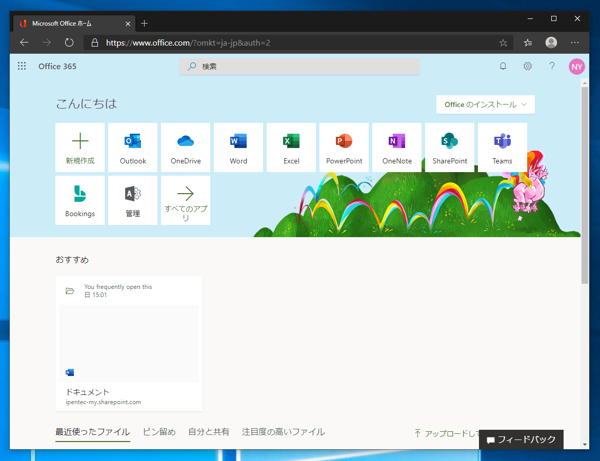The width and height of the screenshot is (600, 461).
Task: Click the アップロード link
Action: (447, 433)
